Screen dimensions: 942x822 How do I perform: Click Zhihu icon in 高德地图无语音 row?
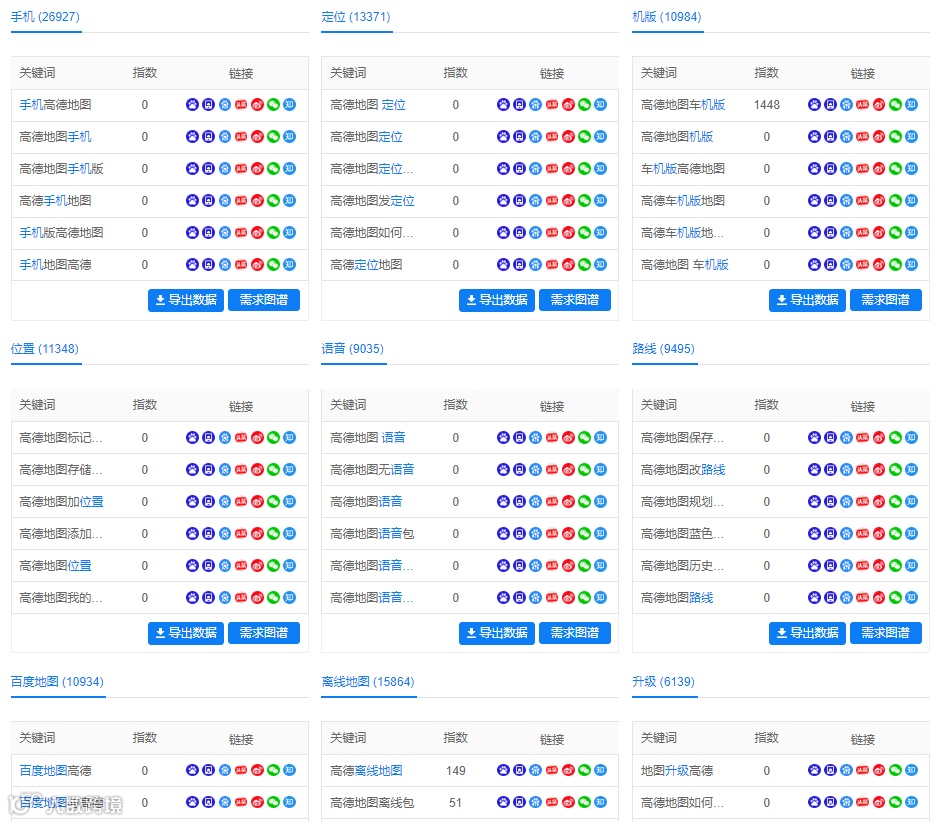point(601,469)
